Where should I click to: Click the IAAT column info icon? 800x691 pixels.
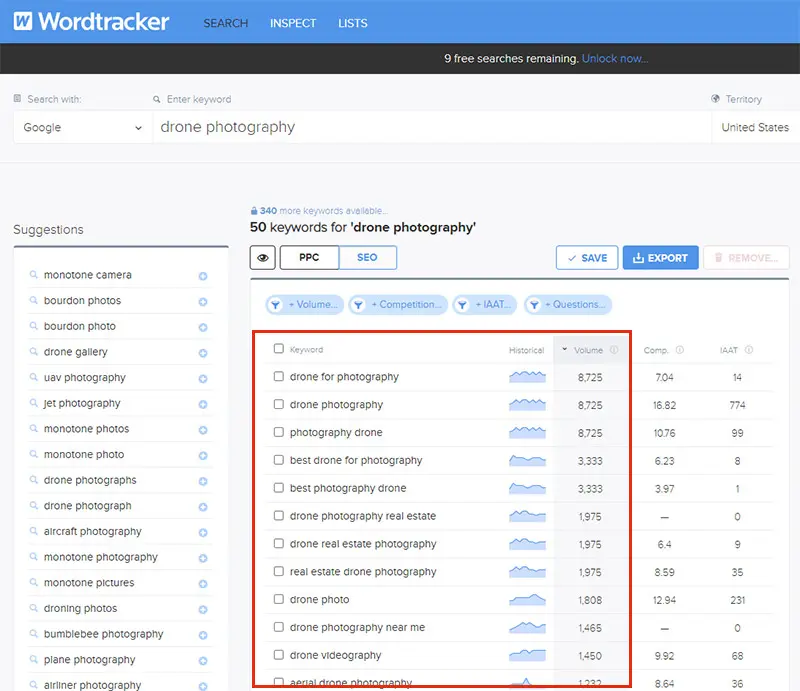point(749,350)
